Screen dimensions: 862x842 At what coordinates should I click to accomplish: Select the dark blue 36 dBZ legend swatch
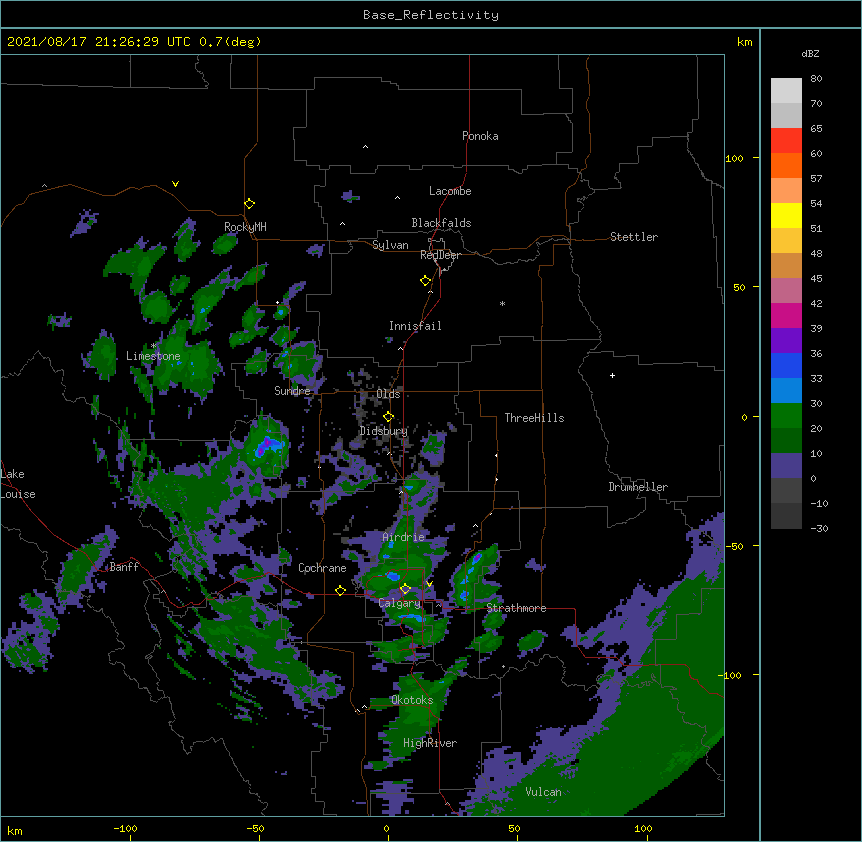coord(786,365)
